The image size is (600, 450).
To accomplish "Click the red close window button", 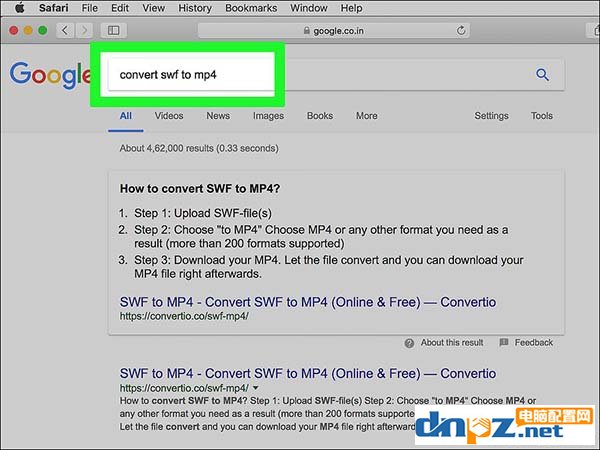I will (x=14, y=30).
